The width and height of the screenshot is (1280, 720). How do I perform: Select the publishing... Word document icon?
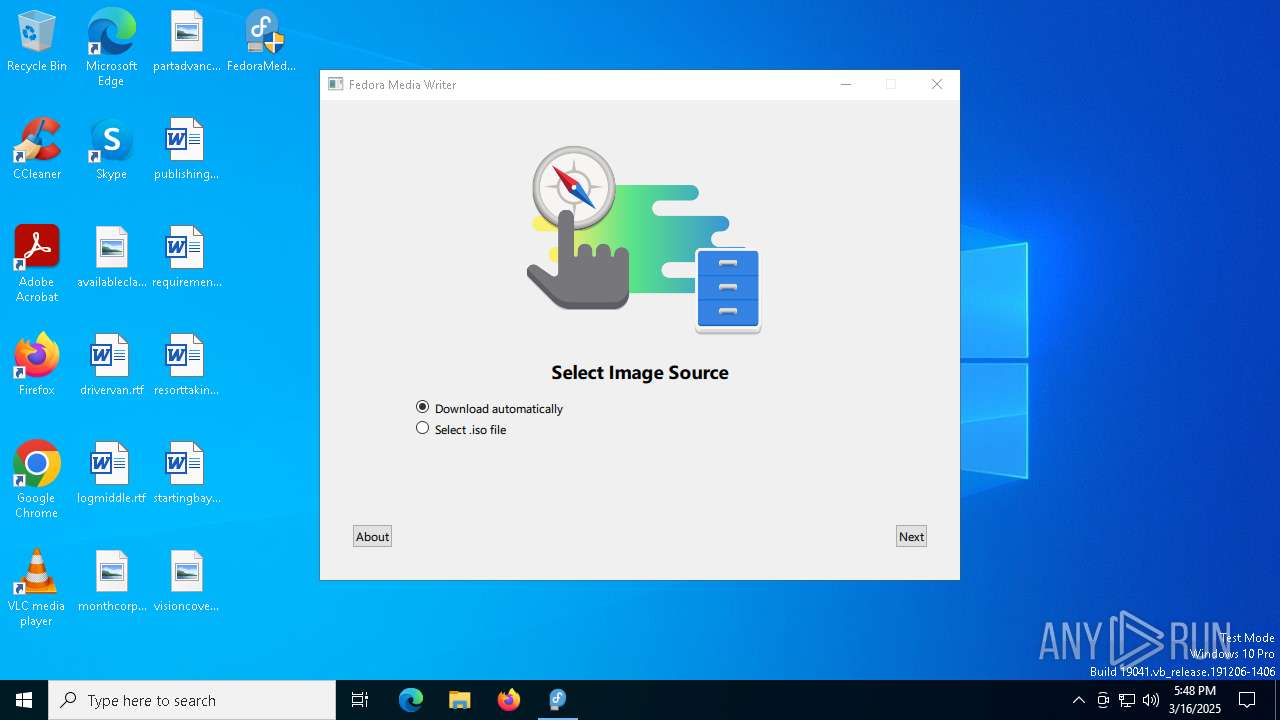click(186, 150)
